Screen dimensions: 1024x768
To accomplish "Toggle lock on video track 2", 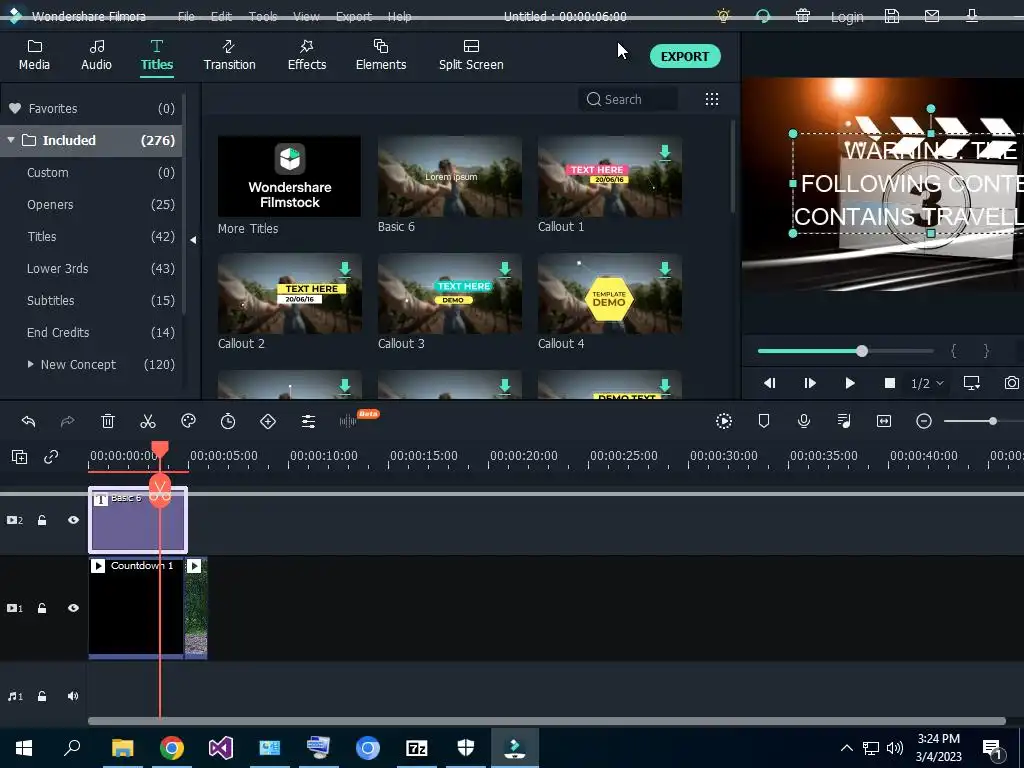I will coord(42,520).
